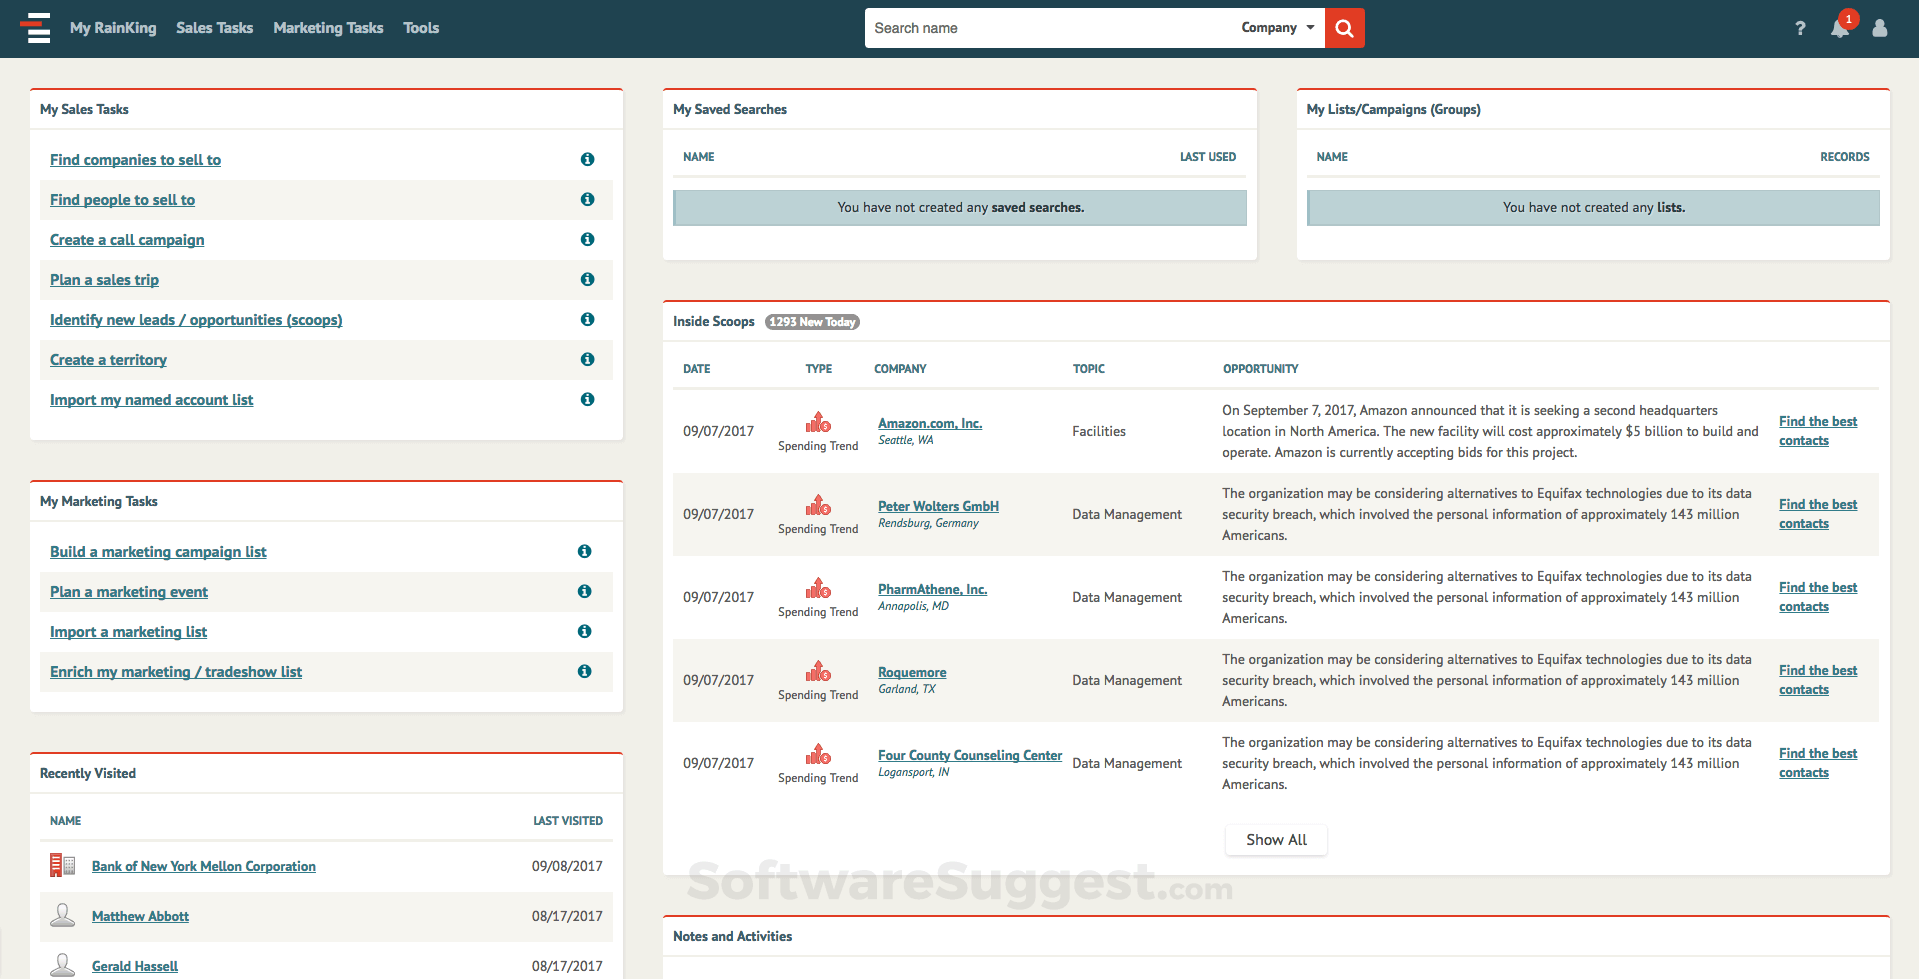Open the hamburger menu icon
The height and width of the screenshot is (979, 1919).
point(37,28)
